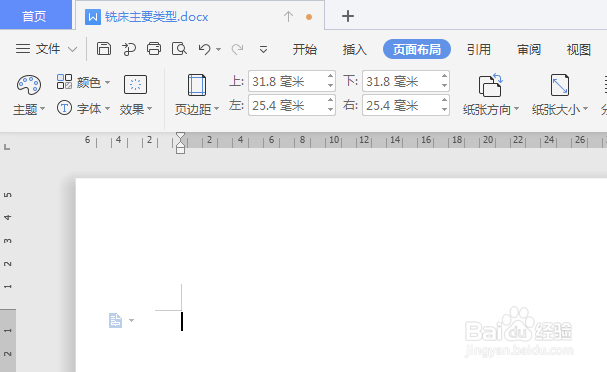
Task: Open the 字体 dropdown arrow
Action: [x=107, y=108]
